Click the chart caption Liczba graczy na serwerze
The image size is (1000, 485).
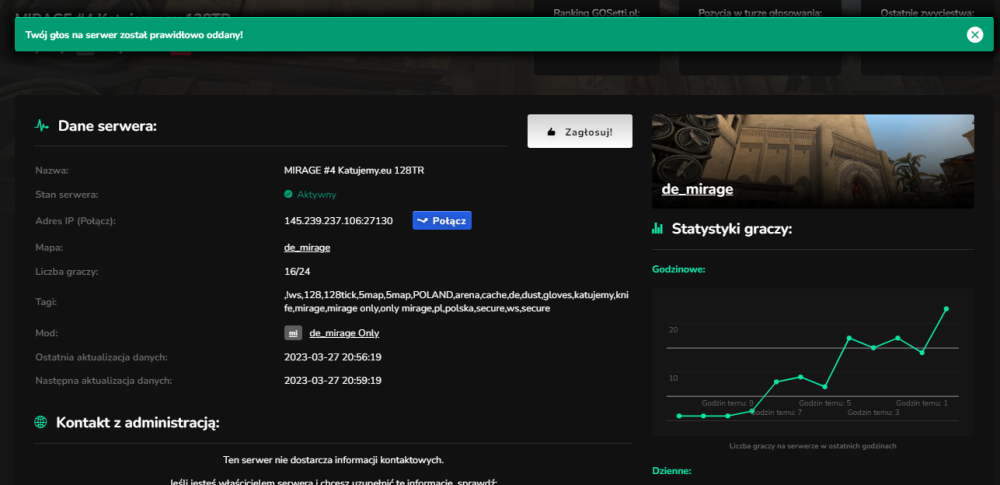813,446
